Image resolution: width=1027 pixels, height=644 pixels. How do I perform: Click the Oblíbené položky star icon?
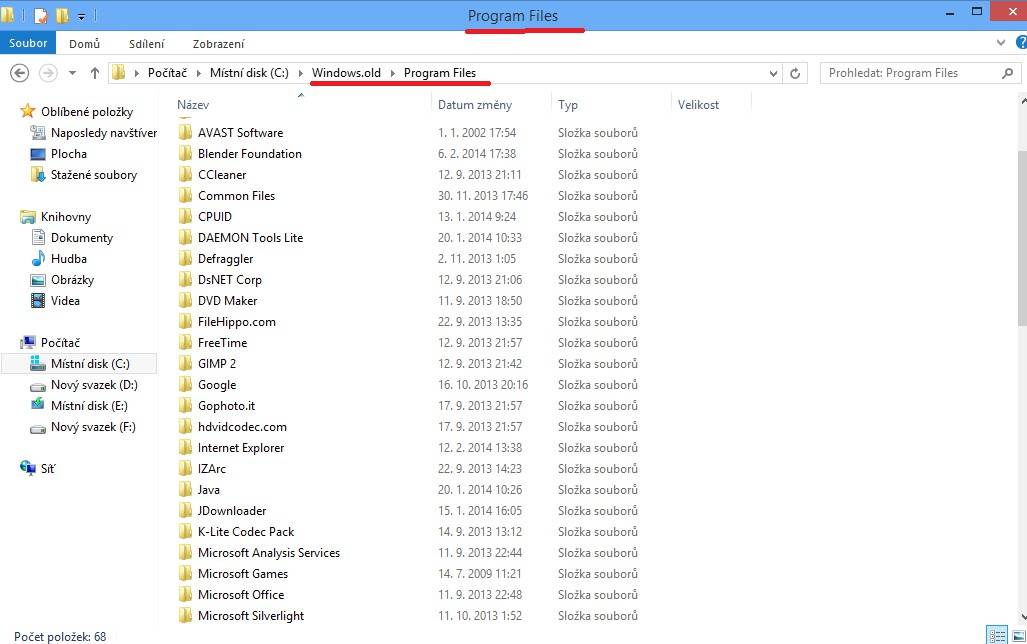(x=28, y=111)
